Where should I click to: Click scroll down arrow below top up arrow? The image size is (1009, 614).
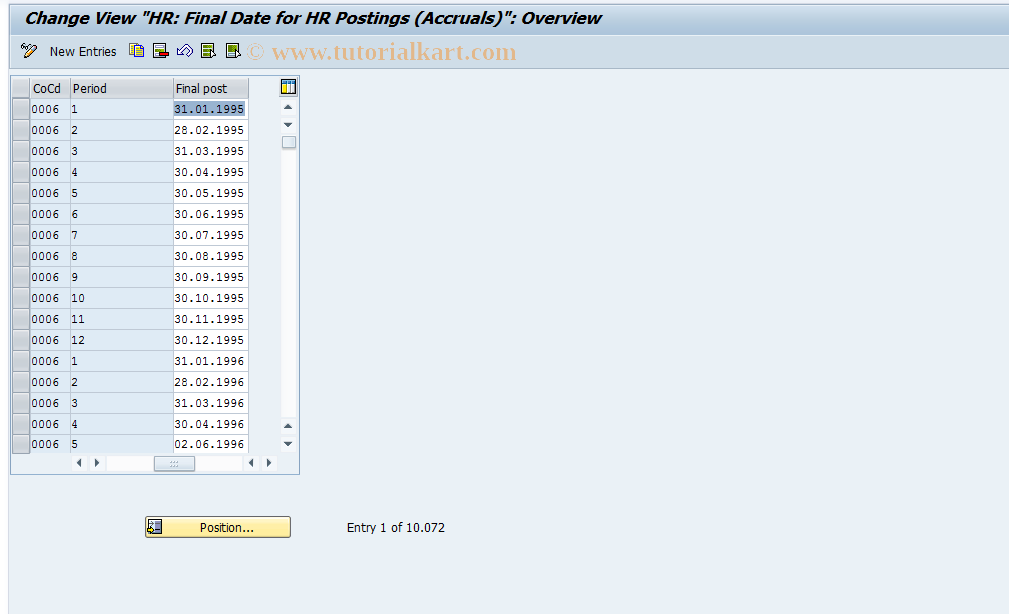[x=288, y=125]
